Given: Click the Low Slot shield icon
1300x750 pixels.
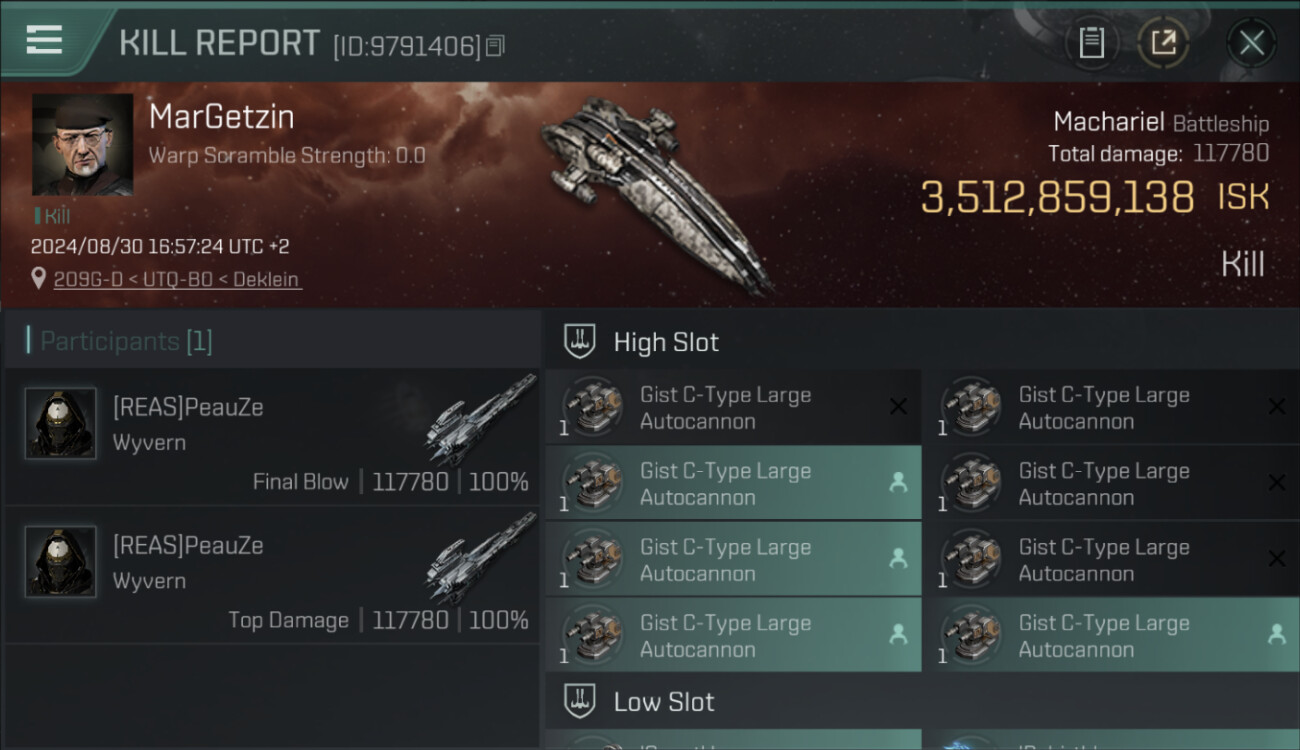Looking at the screenshot, I should 581,701.
